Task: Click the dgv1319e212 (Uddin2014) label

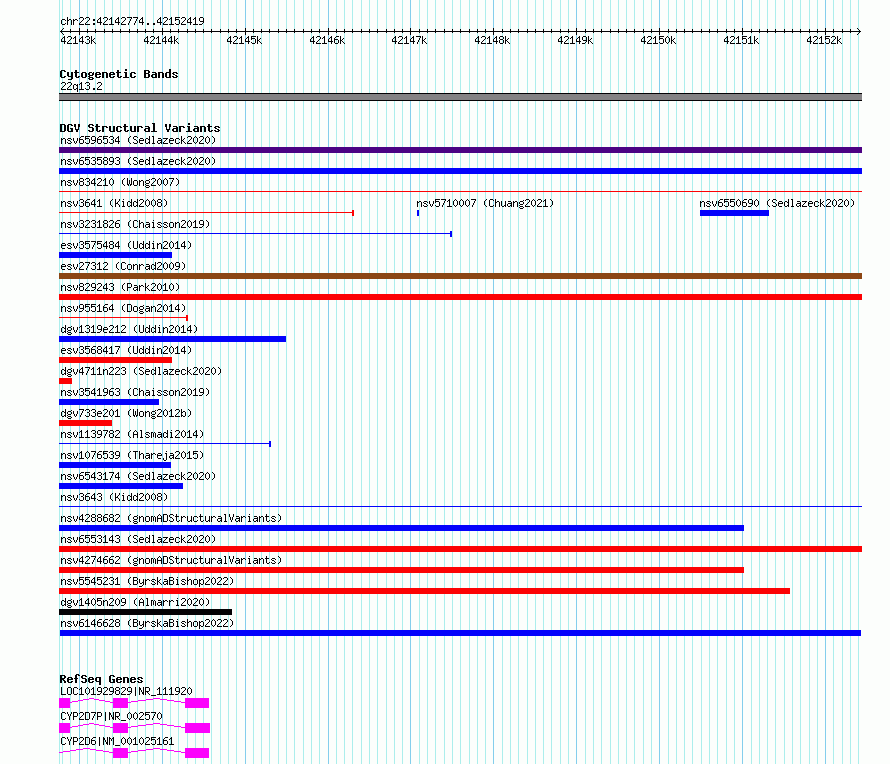Action: coord(129,329)
